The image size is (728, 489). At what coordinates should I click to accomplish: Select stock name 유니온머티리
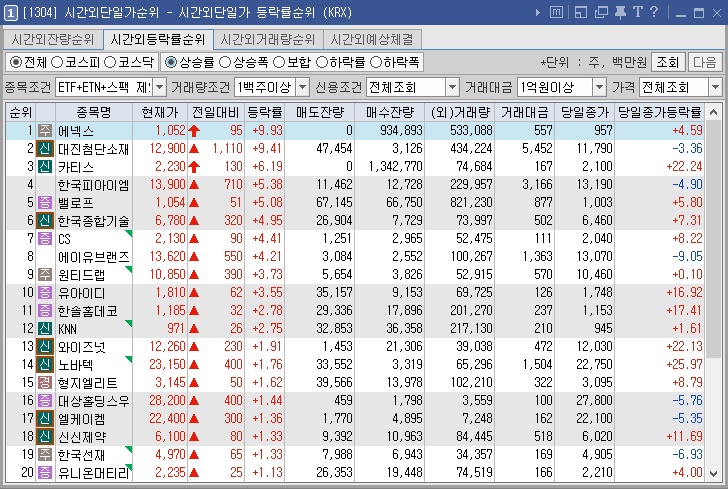[x=93, y=473]
